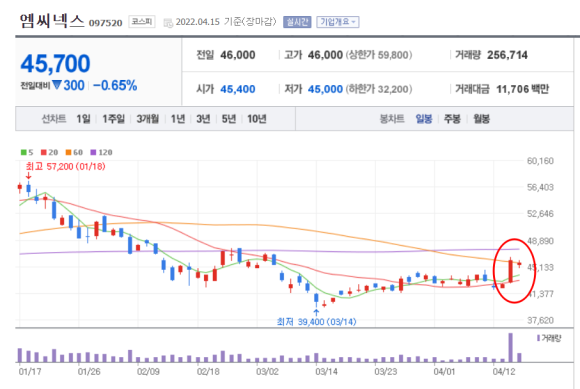This screenshot has width=580, height=389.
Task: Click the 거래대금 11,706 백만 value
Action: click(x=522, y=89)
